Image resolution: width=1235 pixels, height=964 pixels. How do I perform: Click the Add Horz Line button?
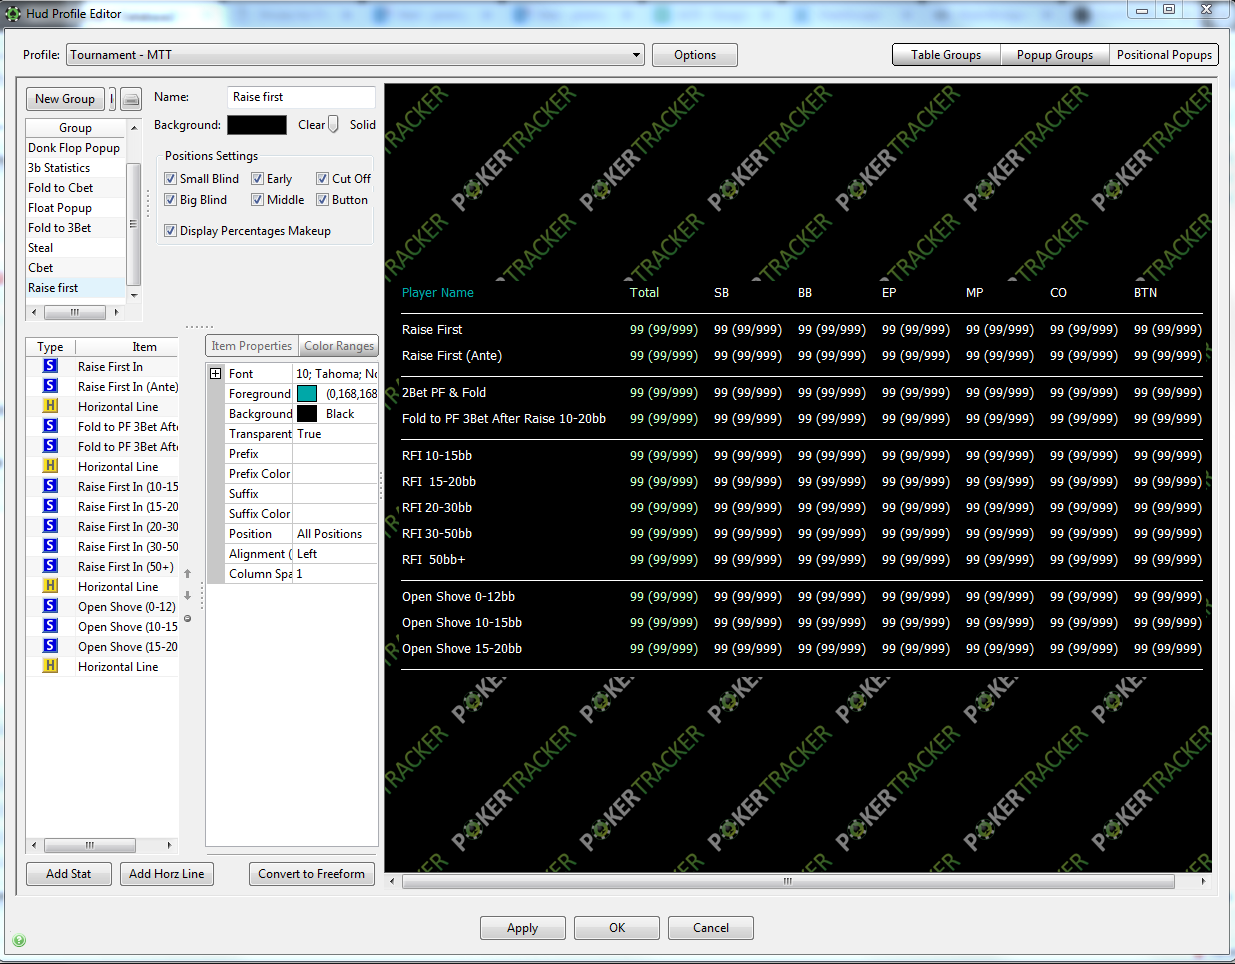coord(167,874)
